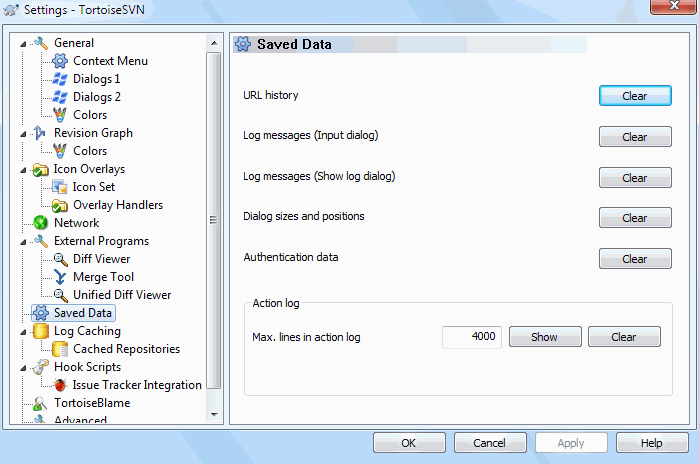
Task: Click the Log Caching database icon
Action: point(41,331)
